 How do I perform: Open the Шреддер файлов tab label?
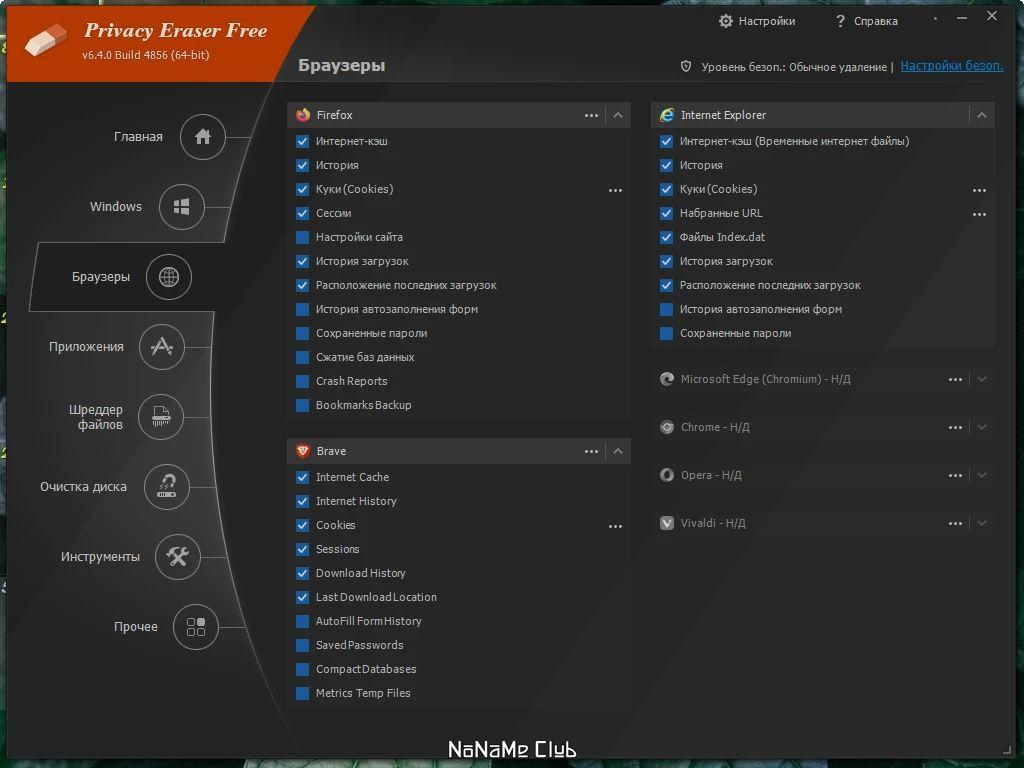(x=97, y=417)
